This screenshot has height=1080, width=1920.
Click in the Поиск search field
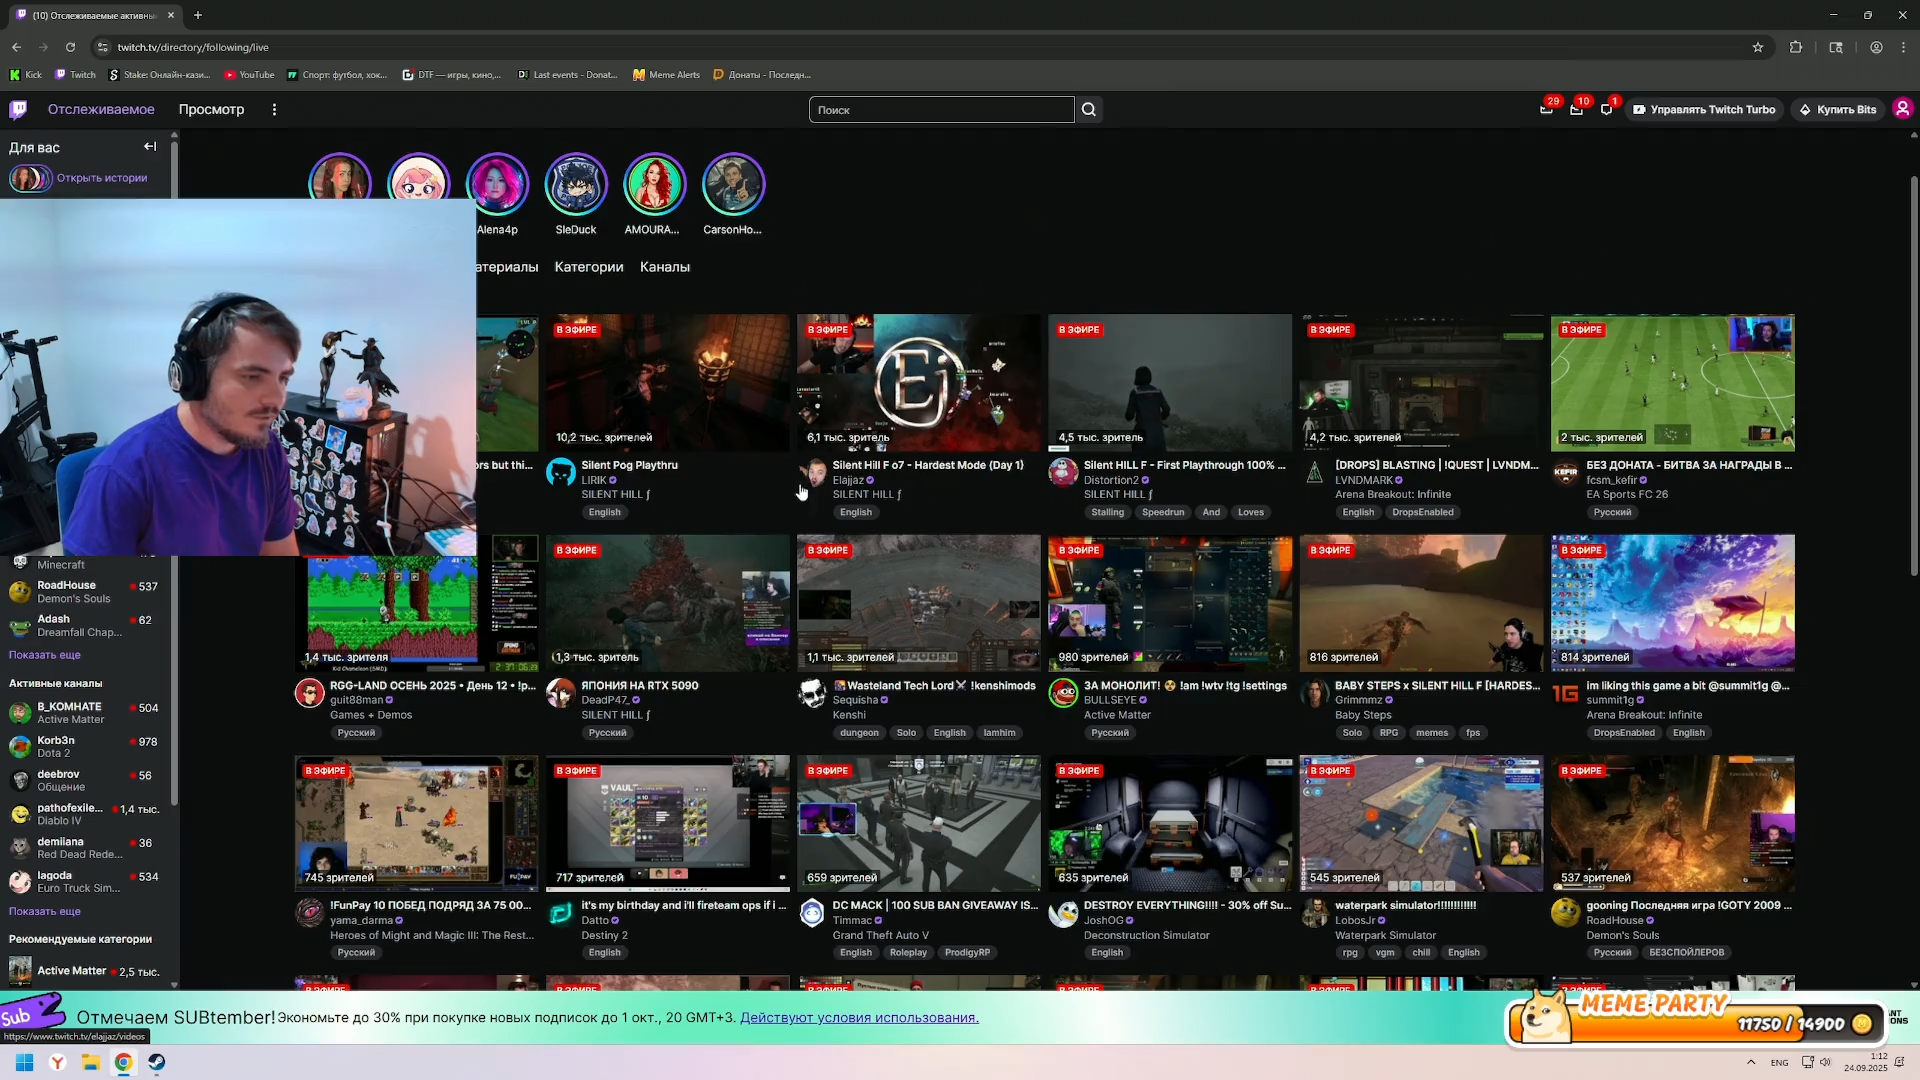pos(940,110)
